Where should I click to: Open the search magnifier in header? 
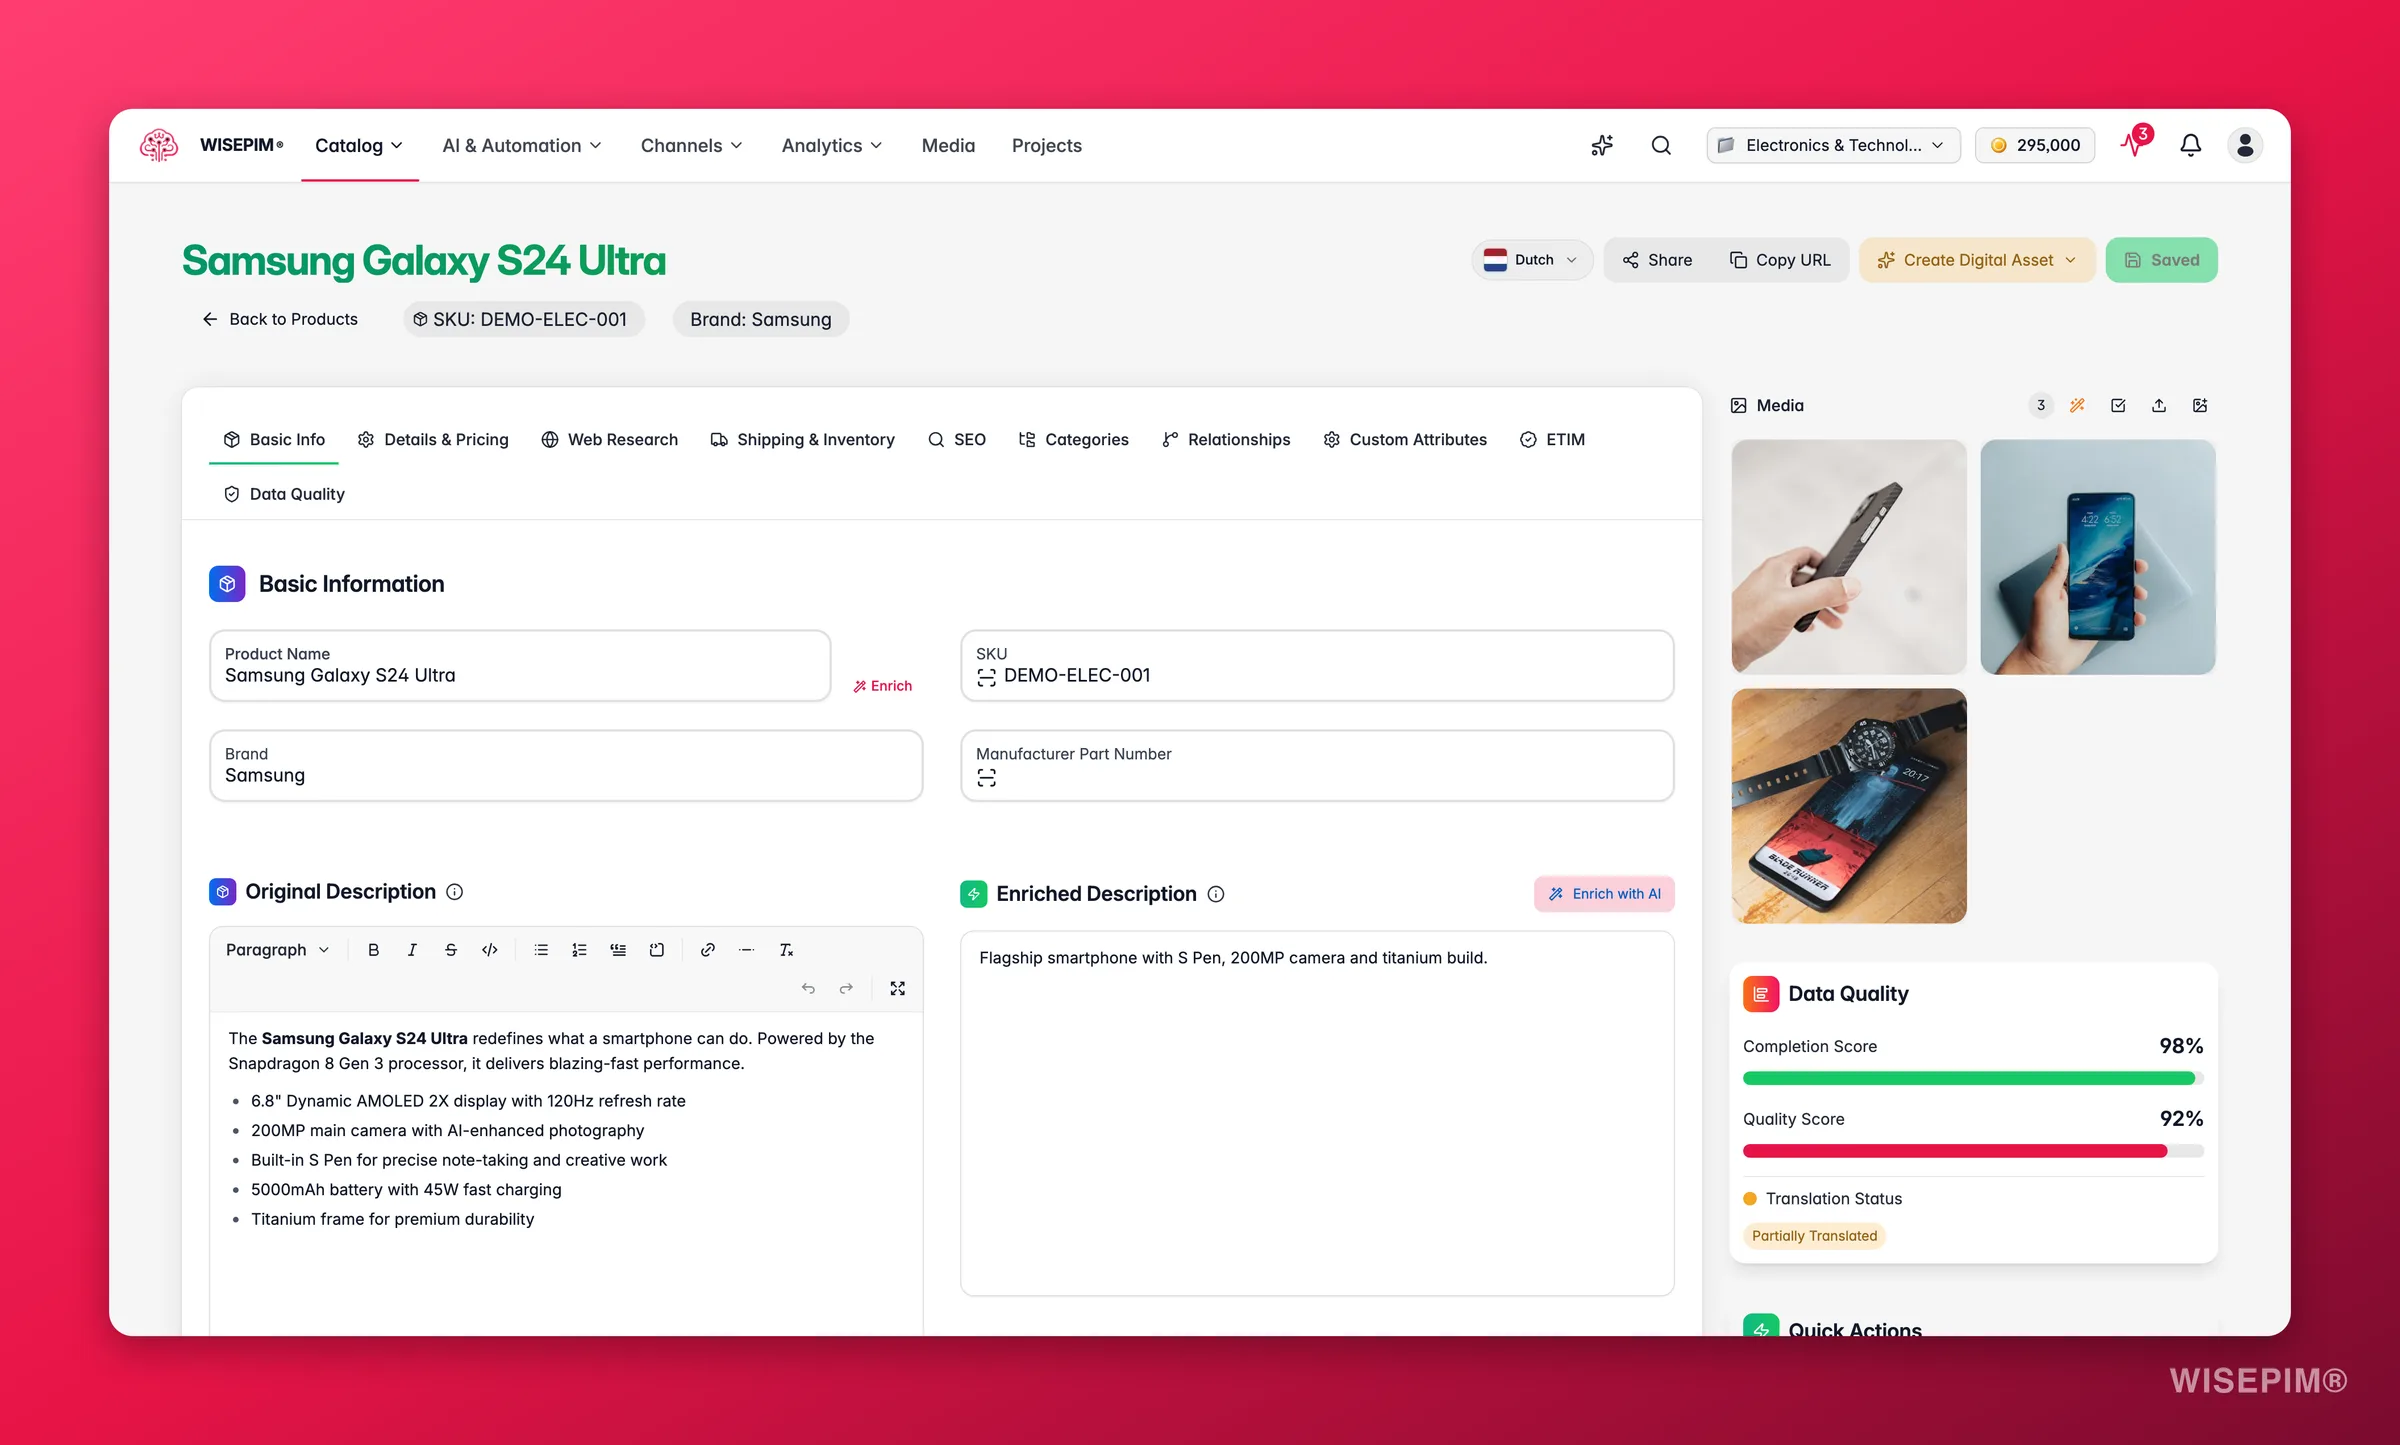1661,145
